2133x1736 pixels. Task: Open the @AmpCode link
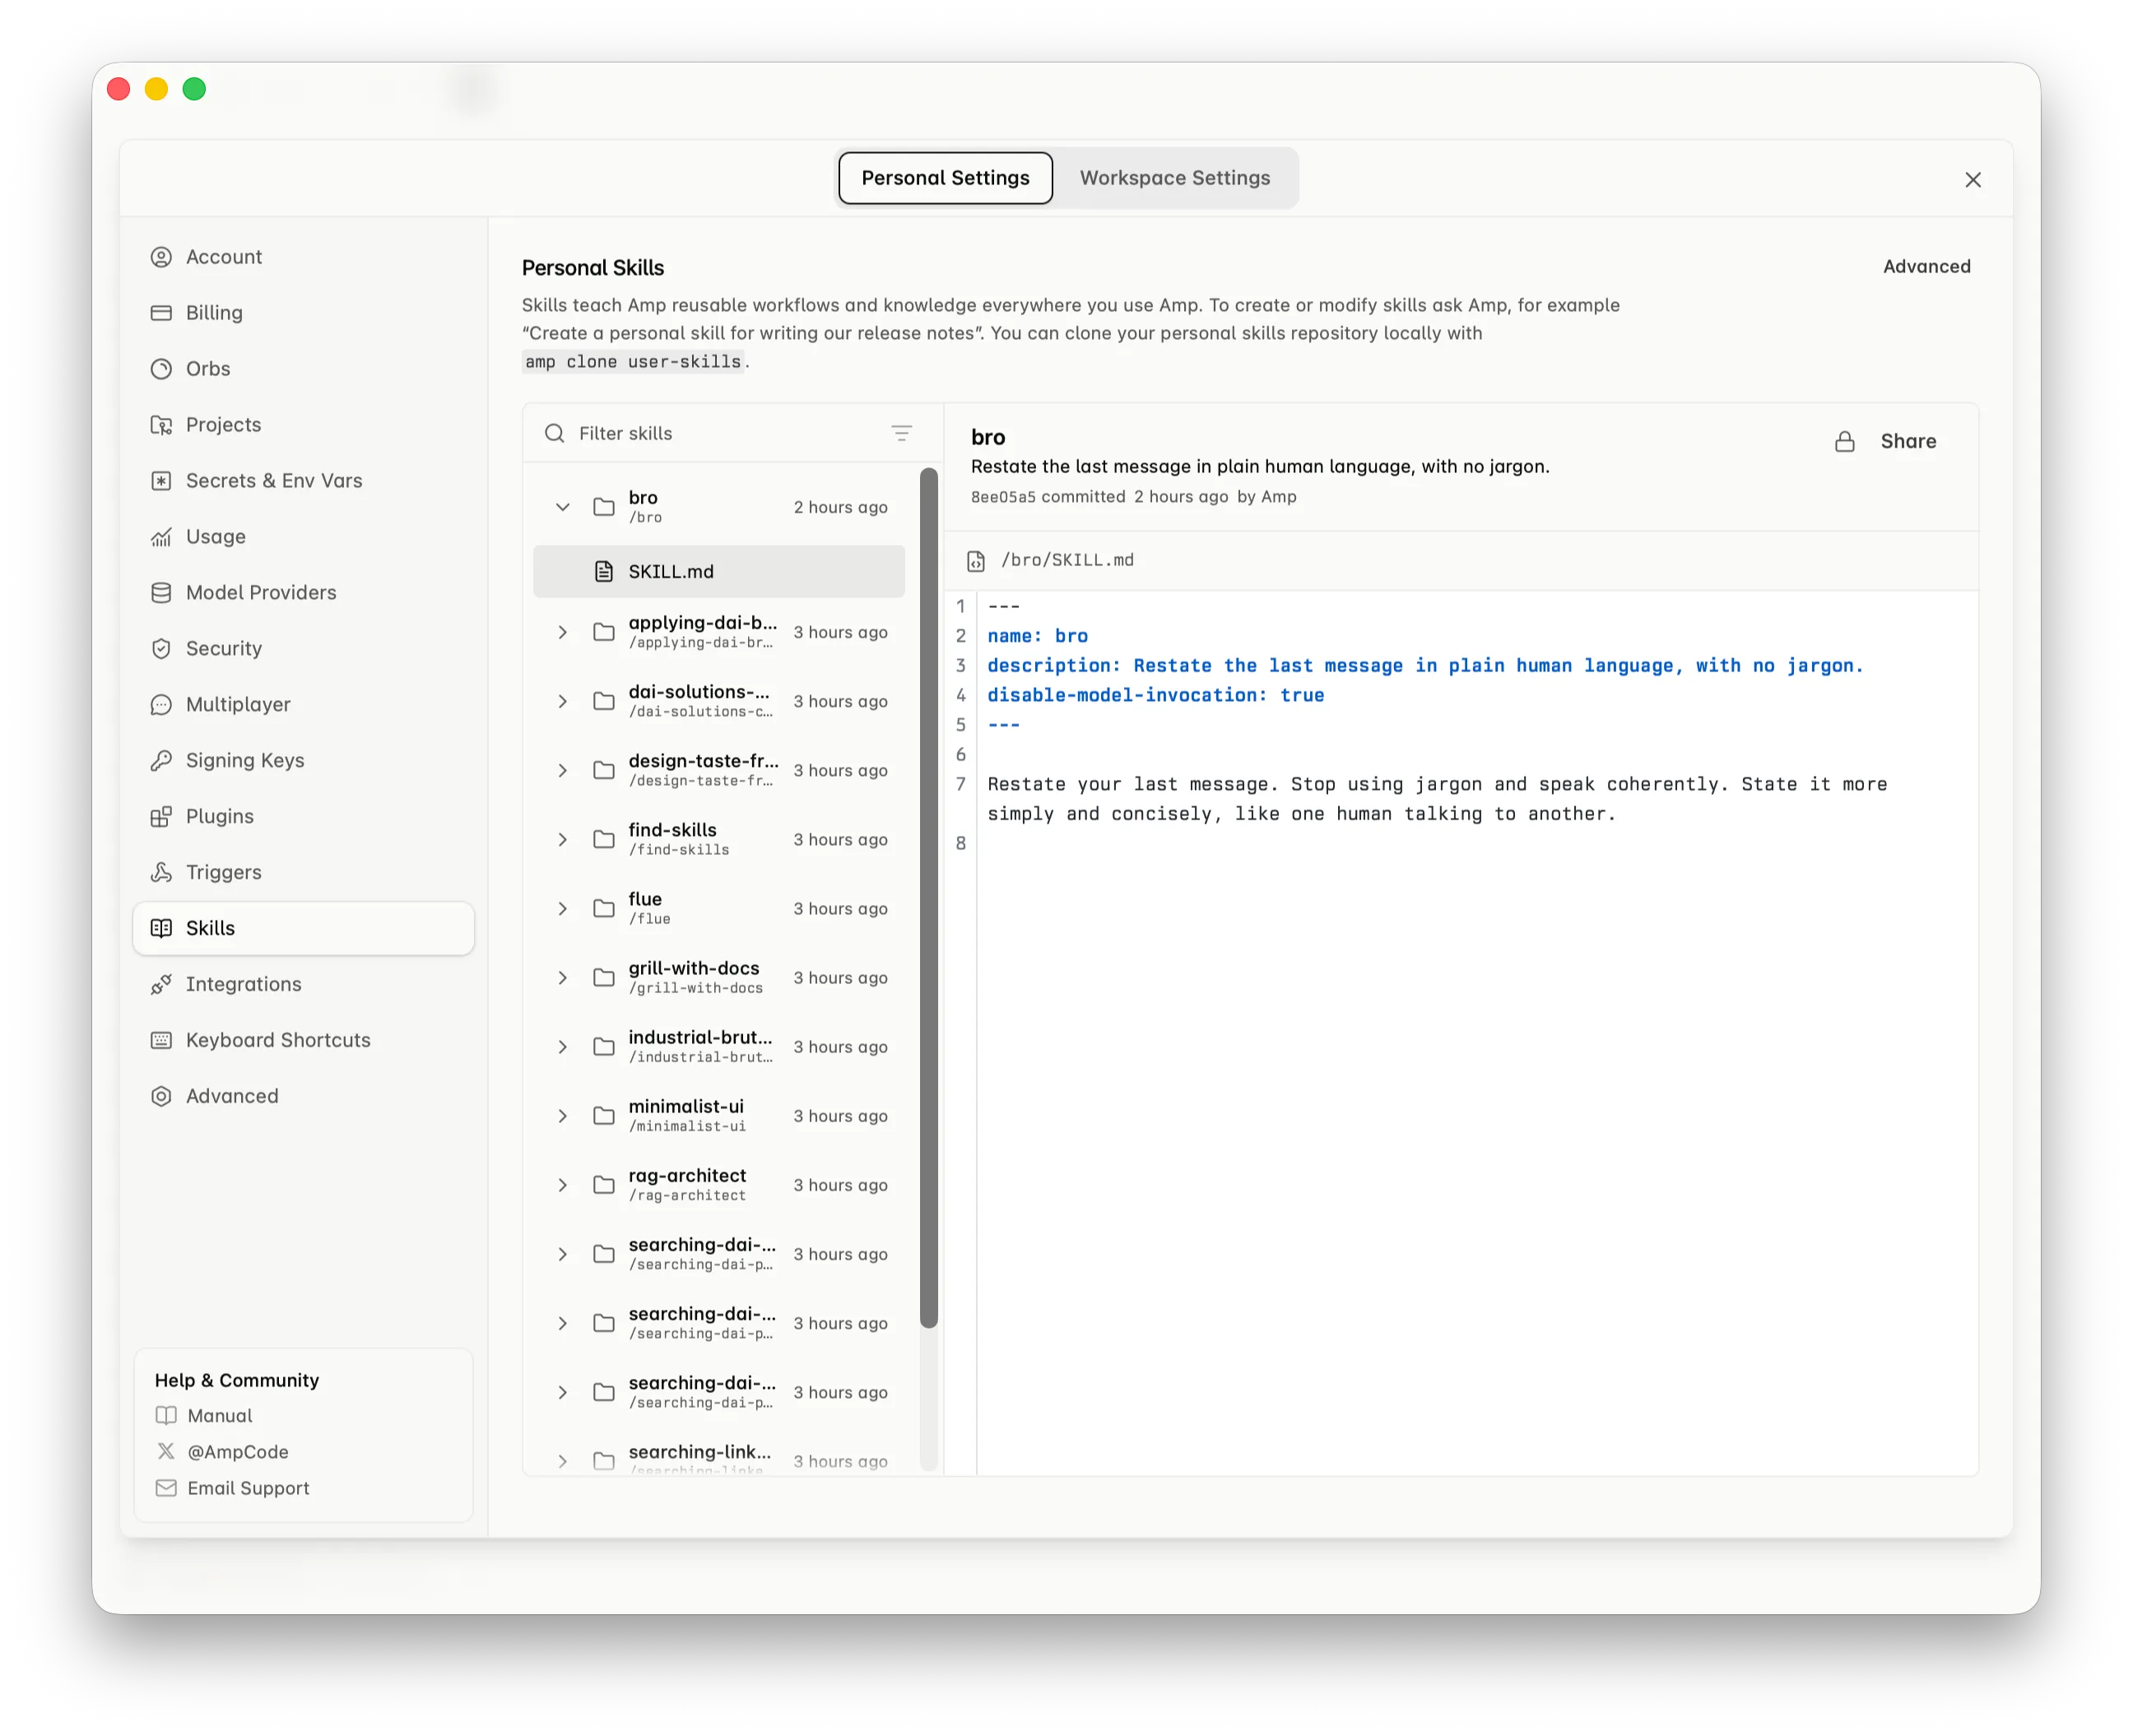pyautogui.click(x=238, y=1452)
